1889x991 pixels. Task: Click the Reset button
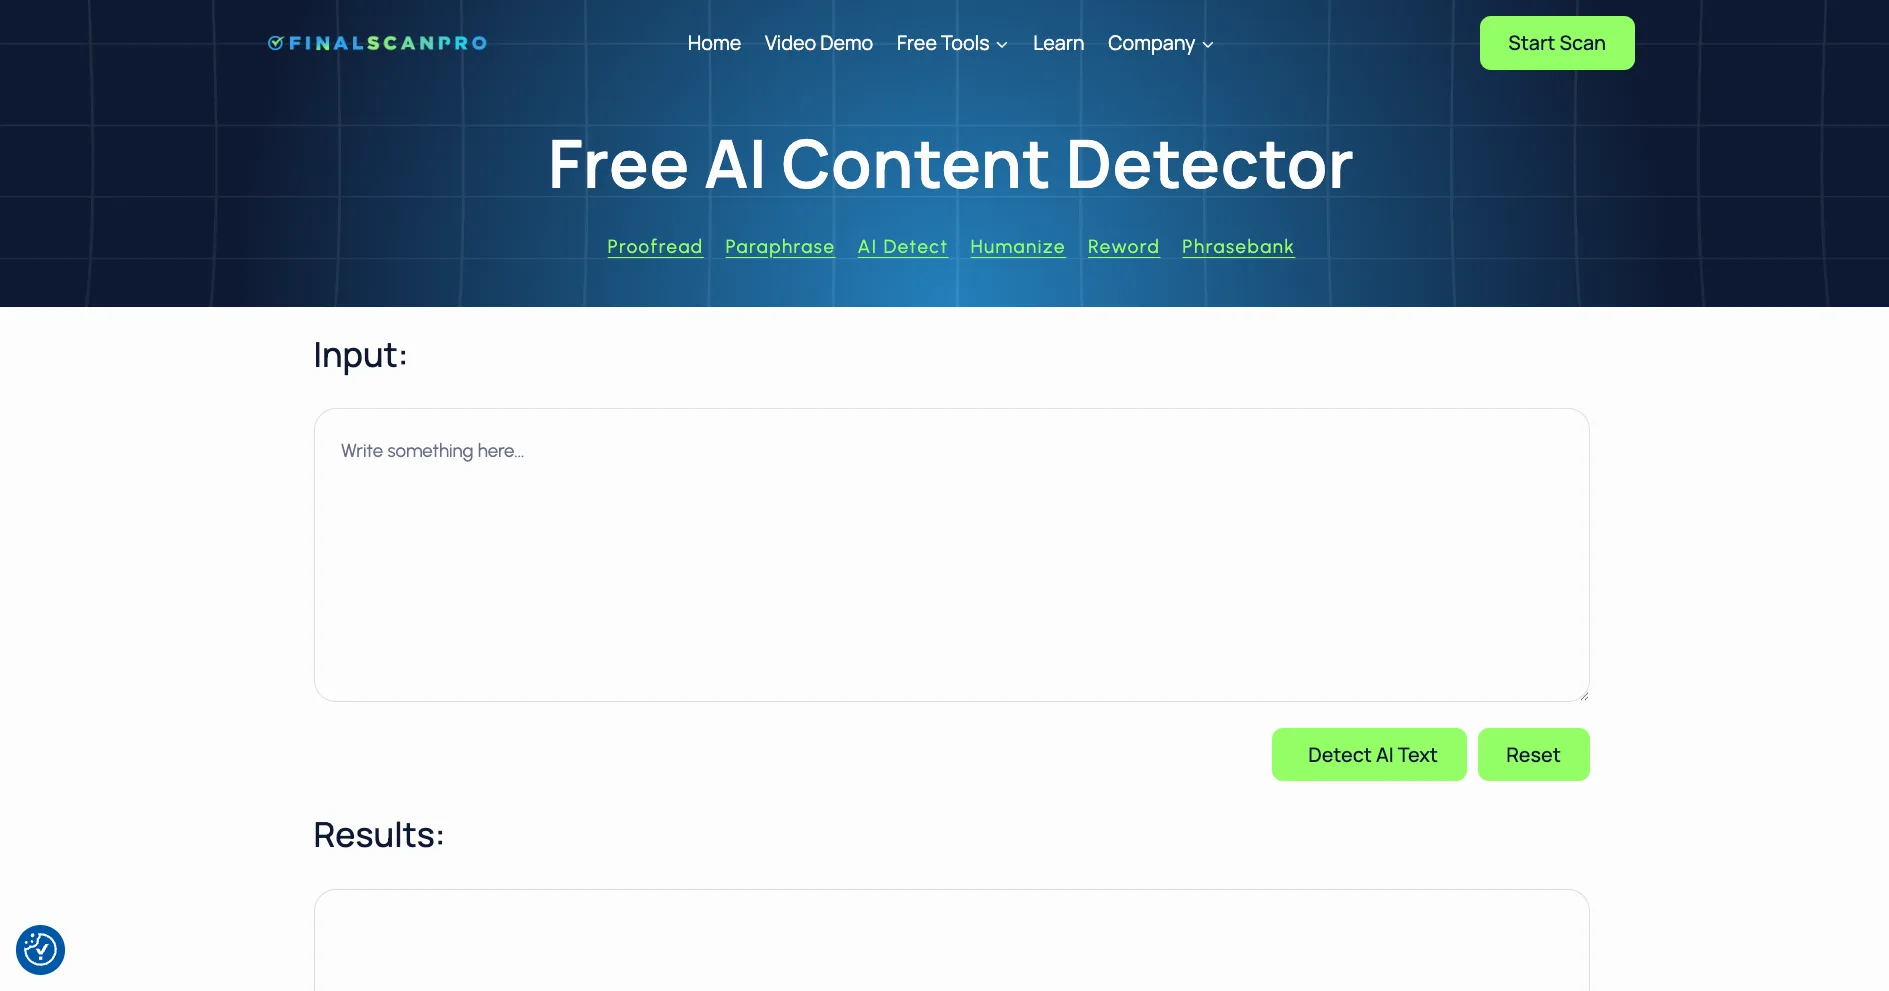click(1534, 755)
